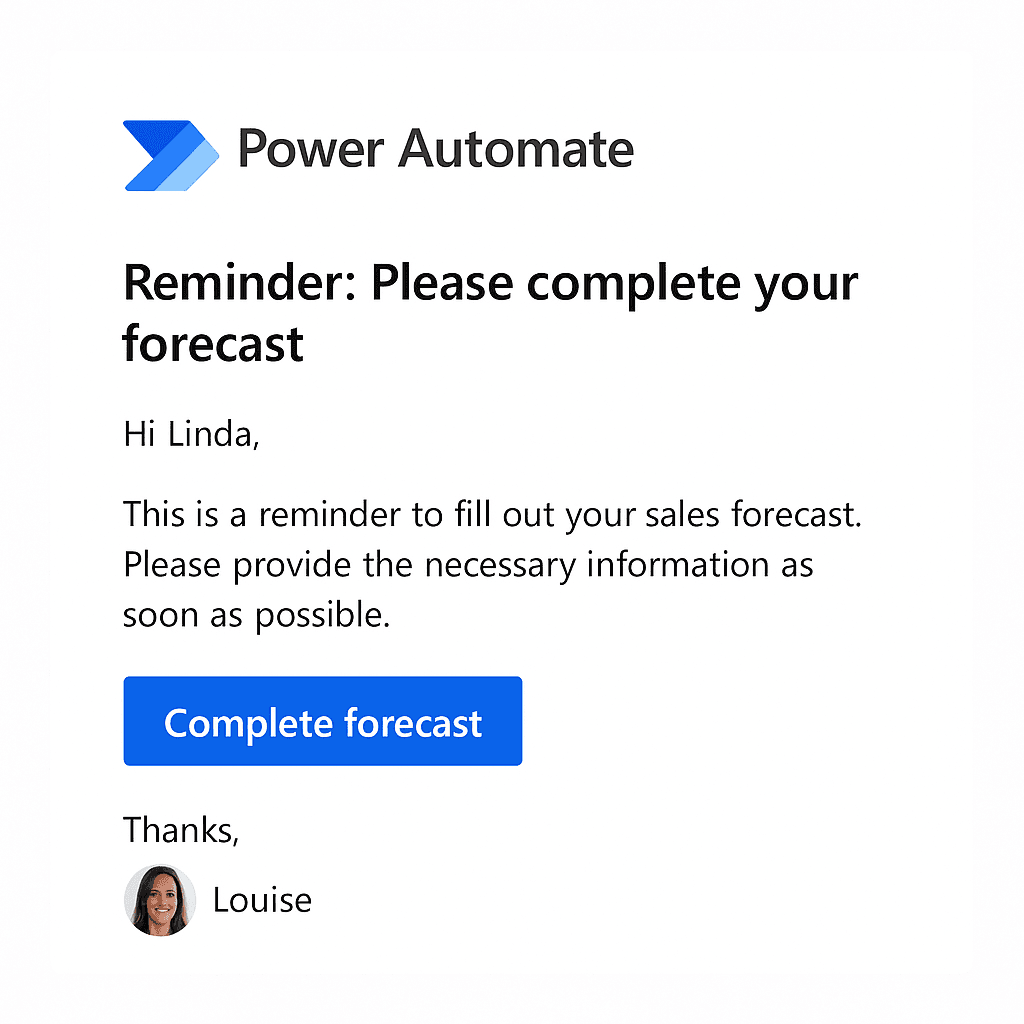
Task: Click Louise's profile photo avatar
Action: (x=160, y=900)
